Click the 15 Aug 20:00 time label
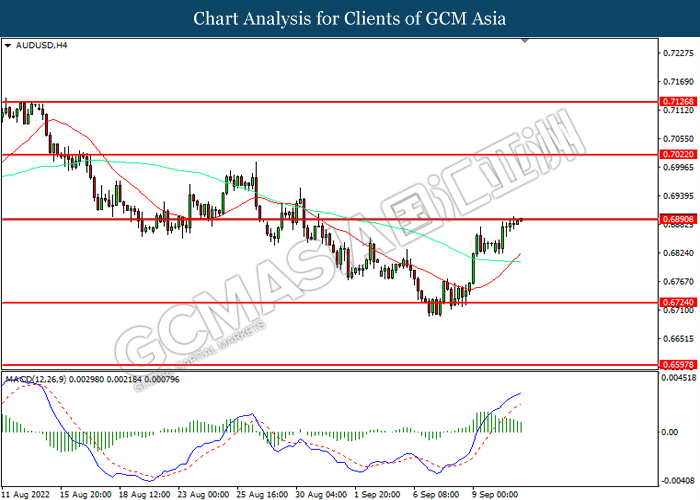This screenshot has width=700, height=500. point(86,495)
